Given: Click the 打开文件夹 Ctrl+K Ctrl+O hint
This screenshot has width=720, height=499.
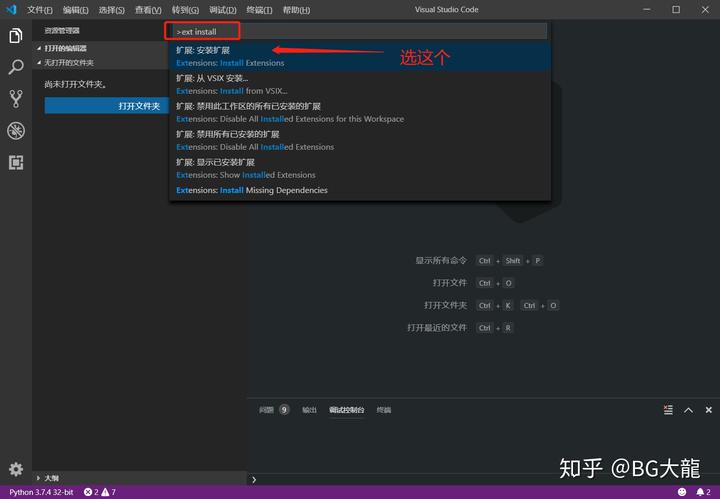Looking at the screenshot, I should (x=491, y=305).
